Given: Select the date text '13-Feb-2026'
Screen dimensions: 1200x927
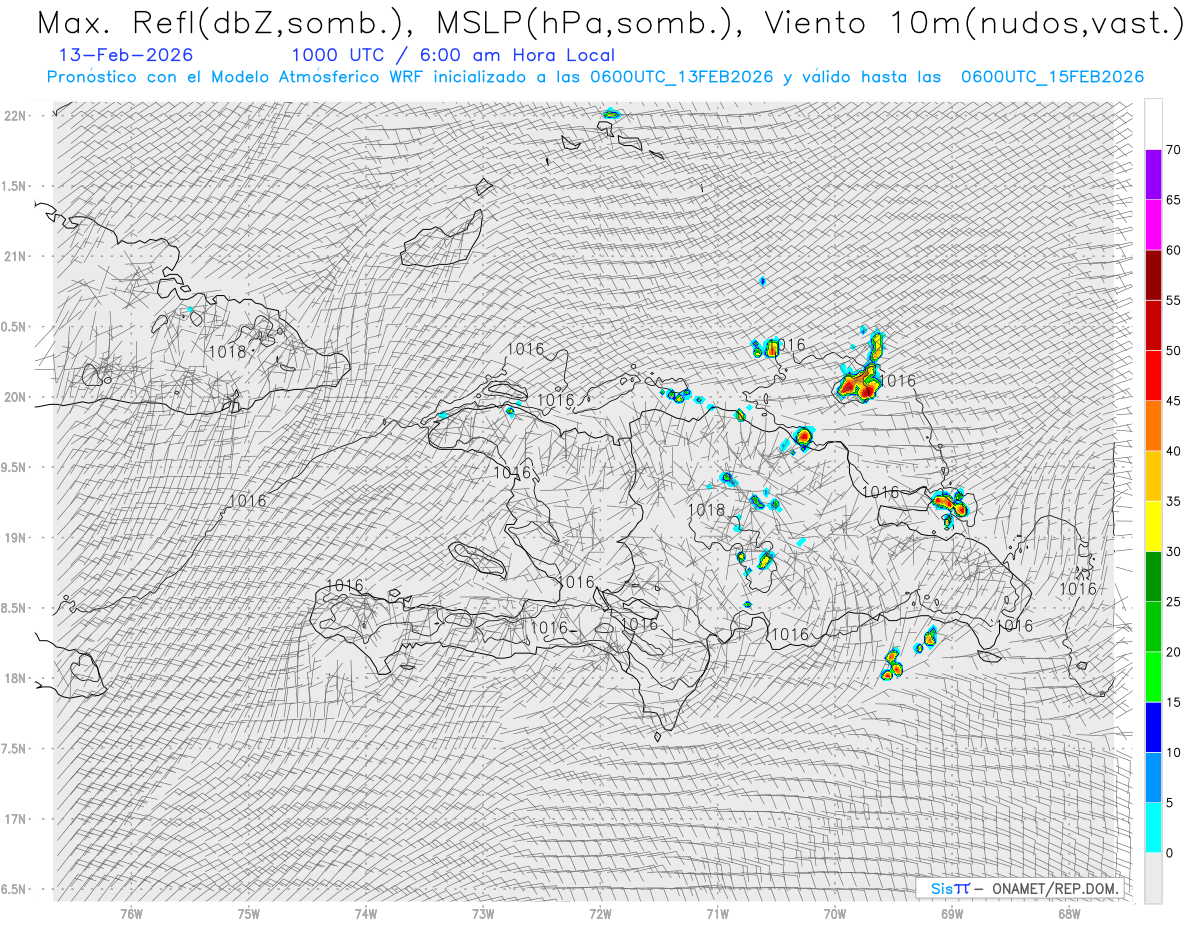Looking at the screenshot, I should click(126, 55).
